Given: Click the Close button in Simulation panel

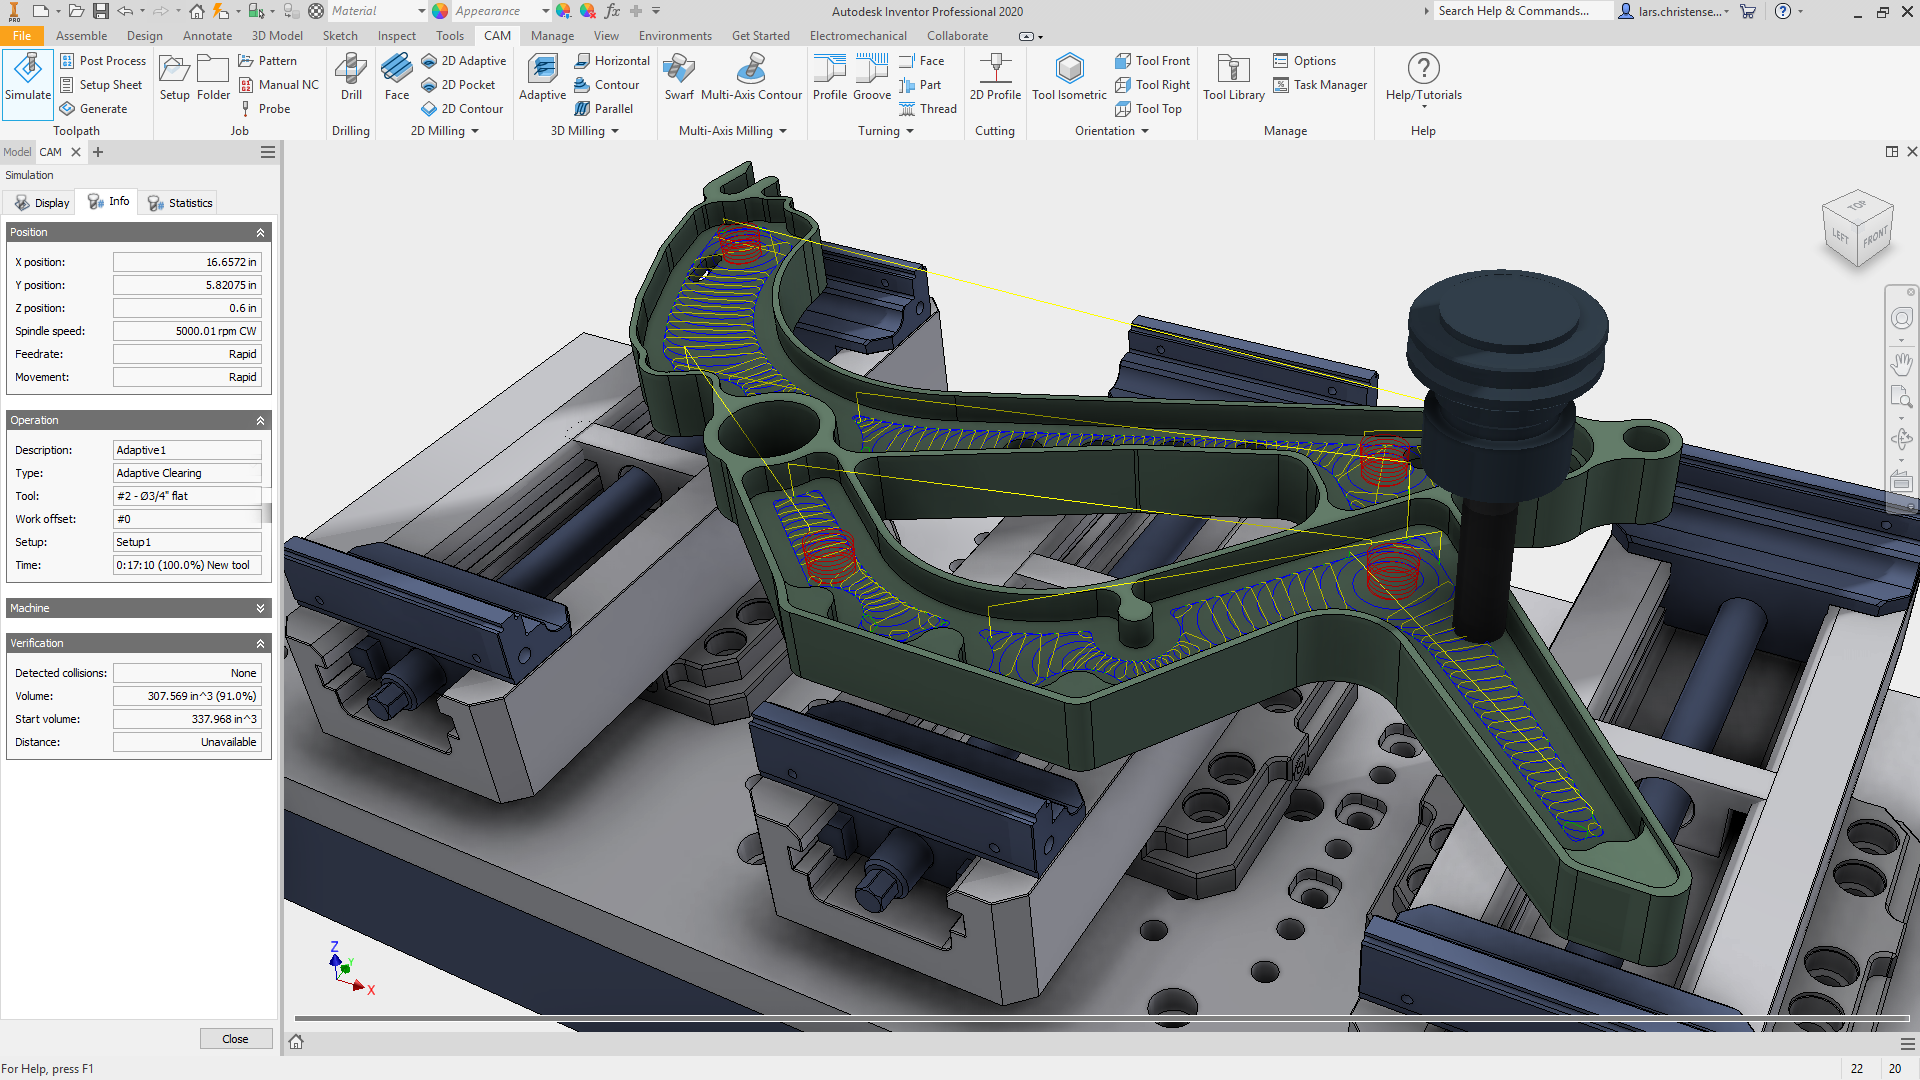Looking at the screenshot, I should click(x=235, y=1038).
